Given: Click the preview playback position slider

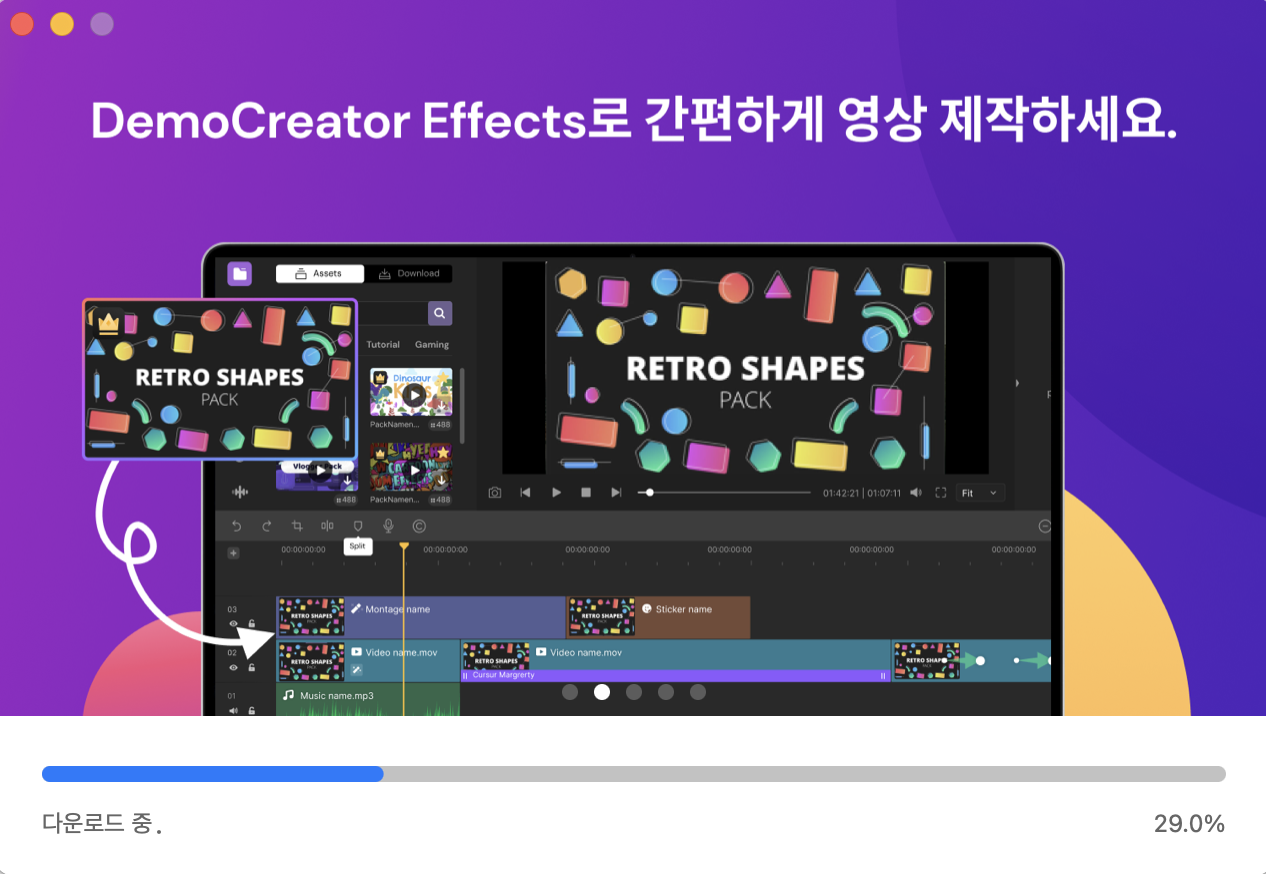Looking at the screenshot, I should [726, 492].
